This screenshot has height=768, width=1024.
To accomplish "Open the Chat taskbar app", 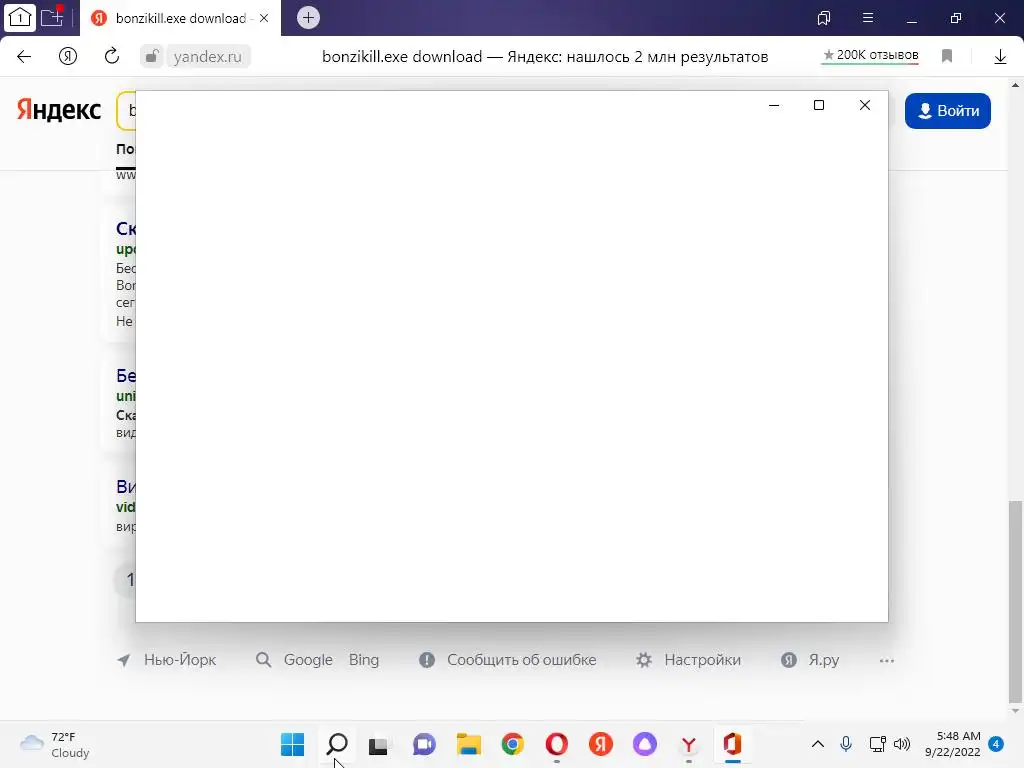I will pos(424,744).
